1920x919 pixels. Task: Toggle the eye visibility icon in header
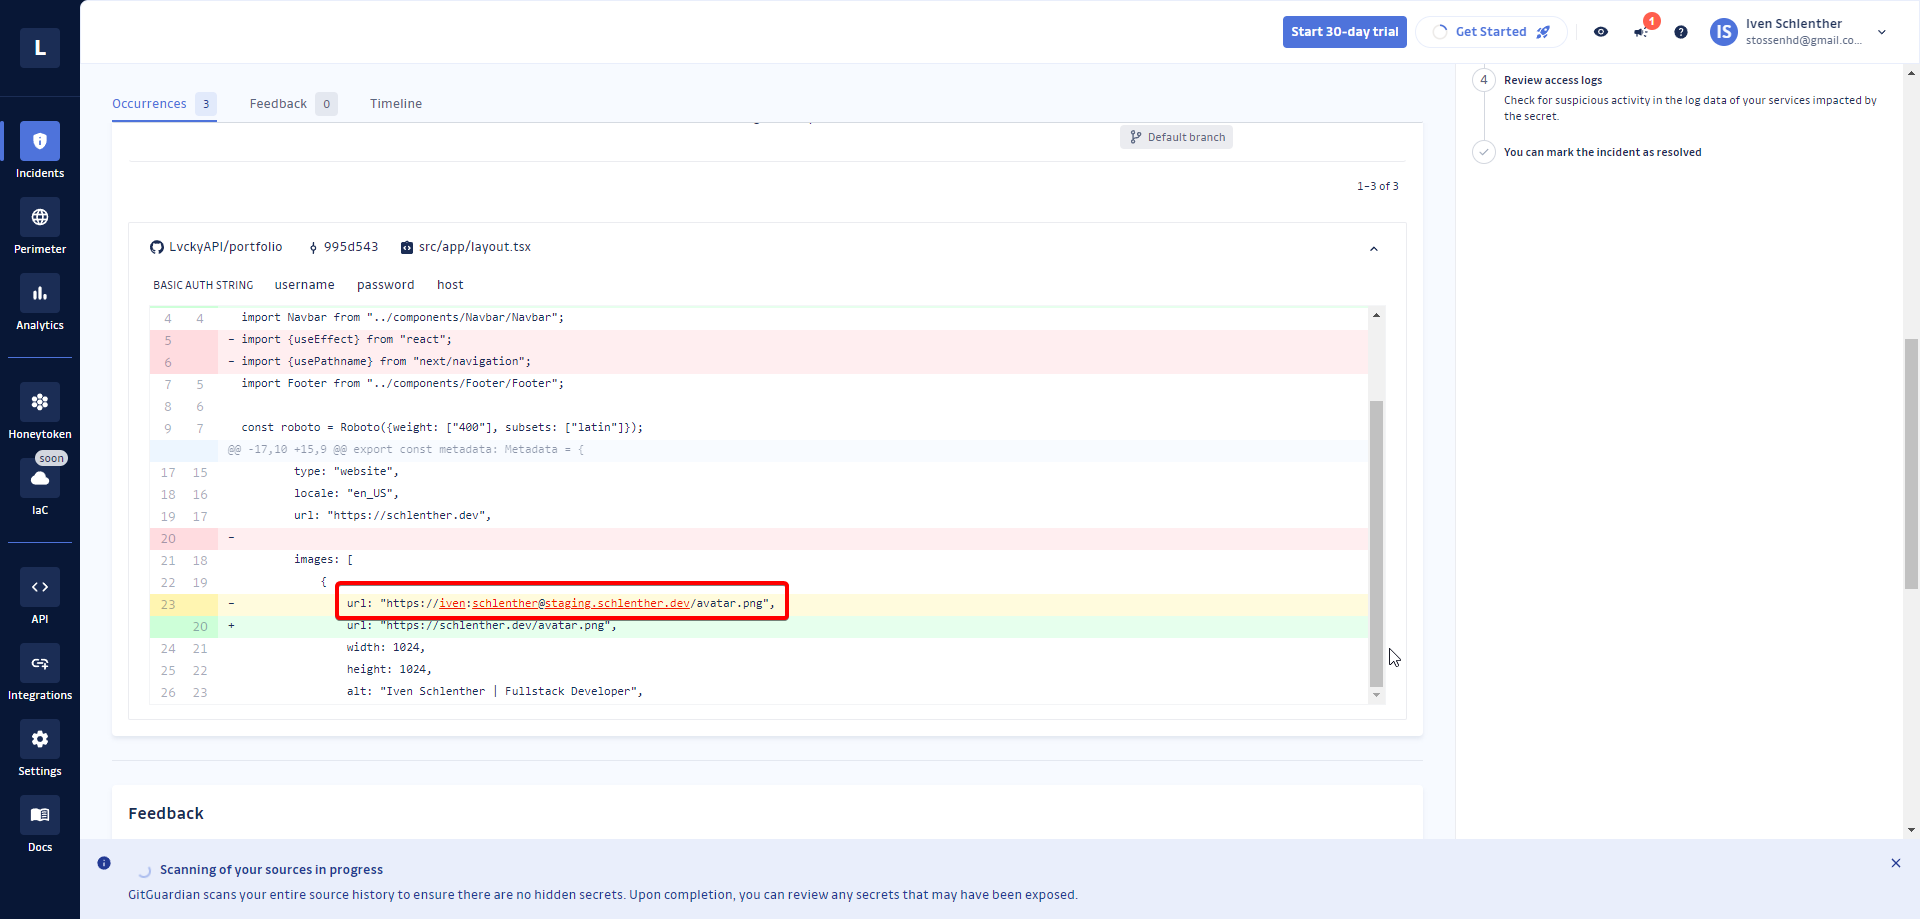(x=1601, y=32)
